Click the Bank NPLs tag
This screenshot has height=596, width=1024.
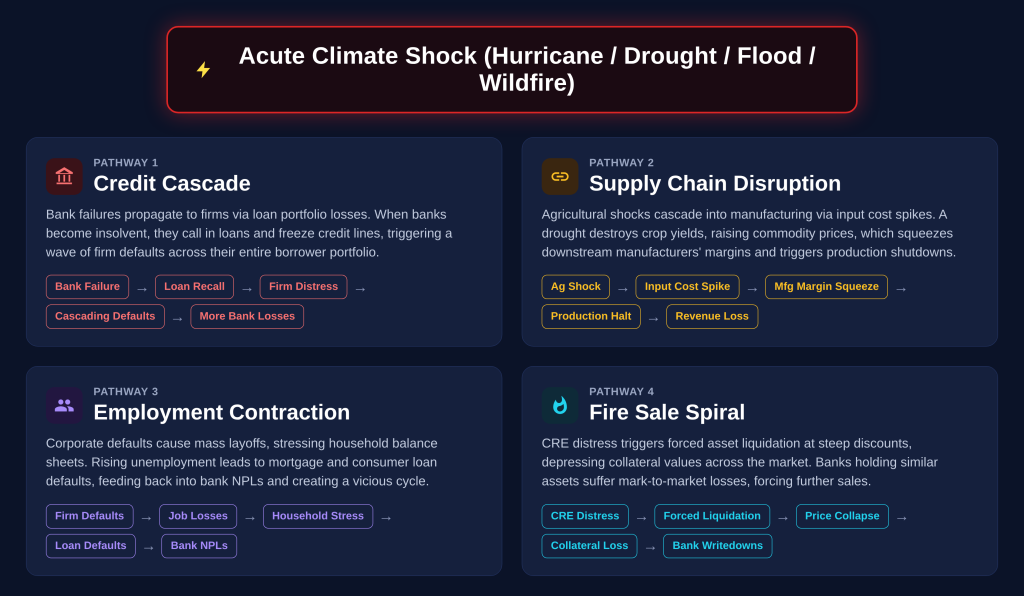click(x=199, y=546)
